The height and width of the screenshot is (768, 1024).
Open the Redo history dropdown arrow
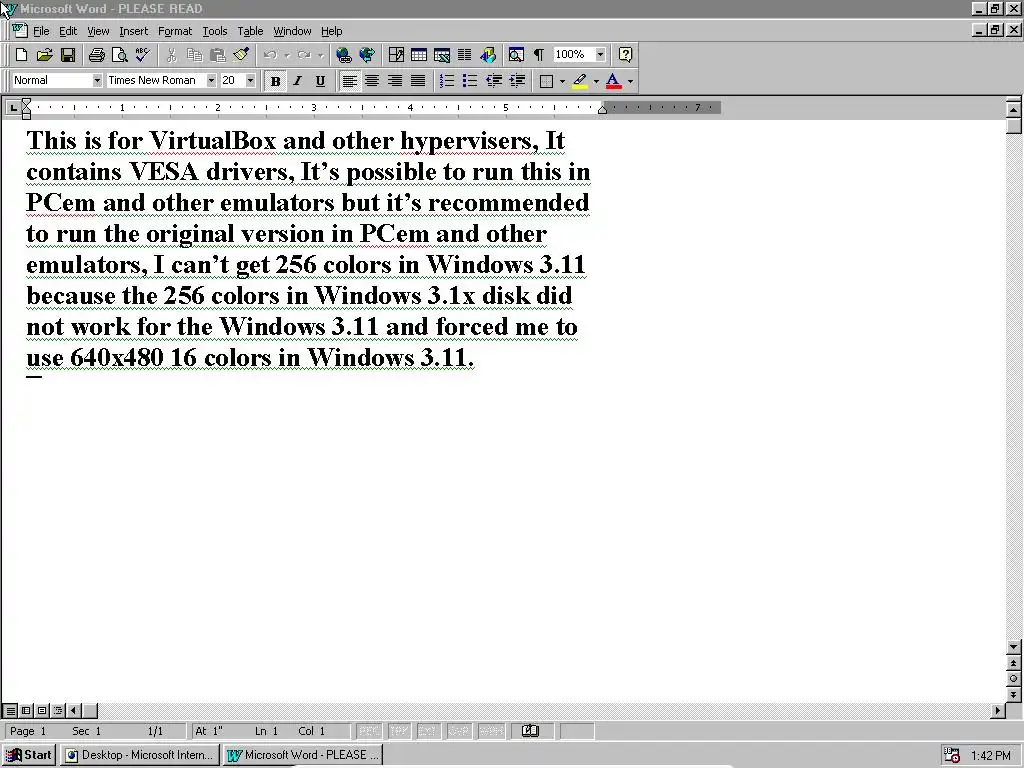tap(320, 55)
